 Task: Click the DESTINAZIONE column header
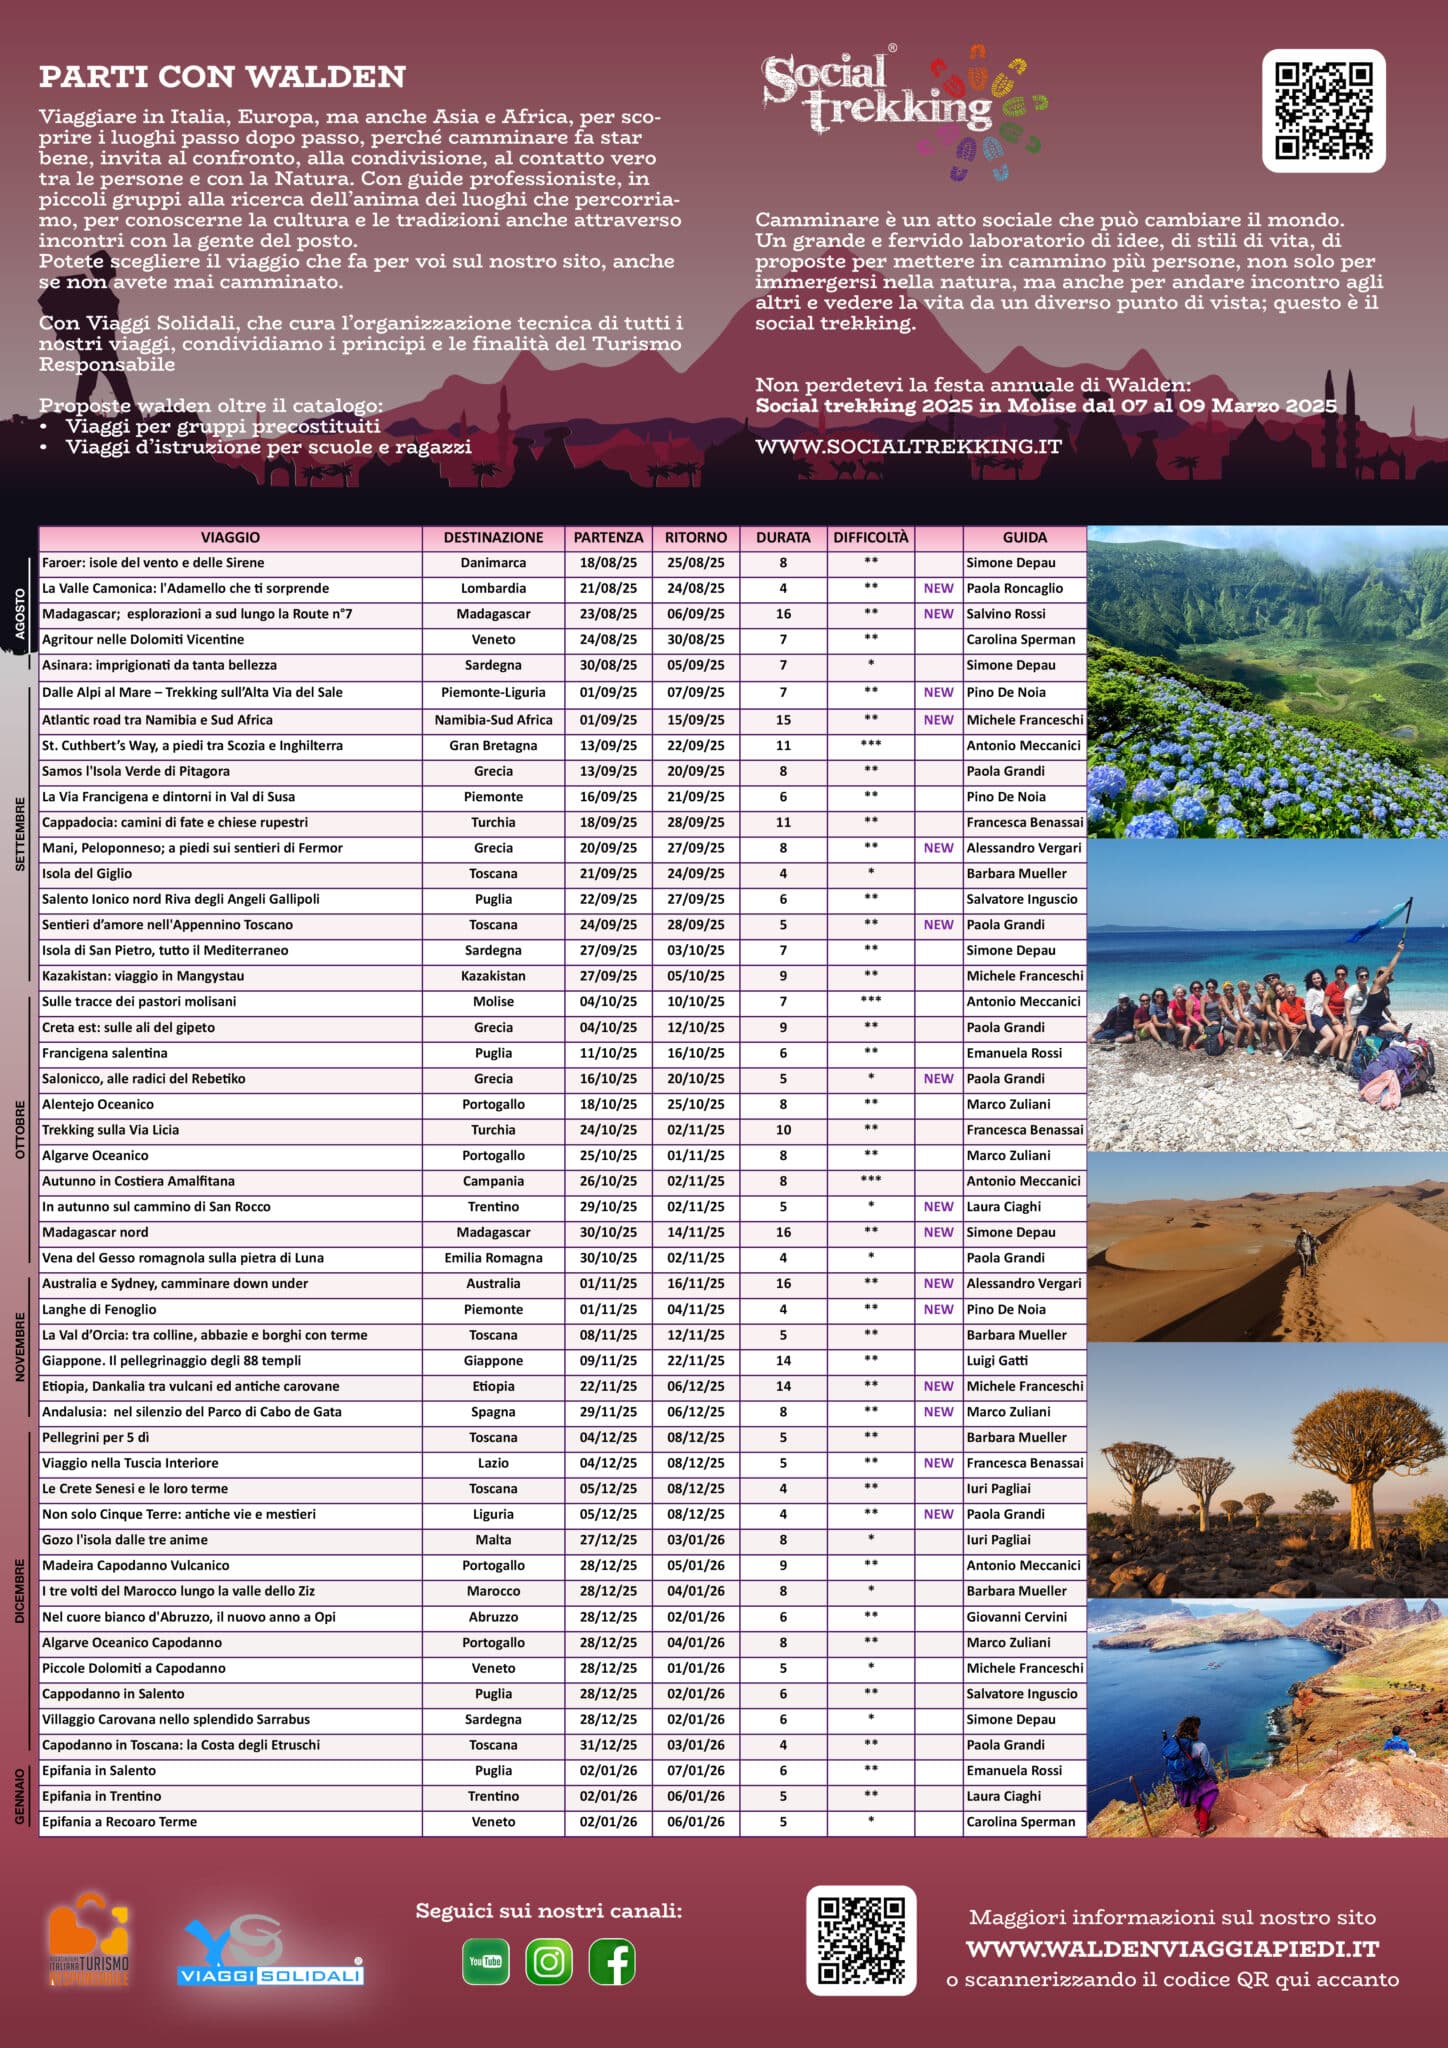coord(493,537)
